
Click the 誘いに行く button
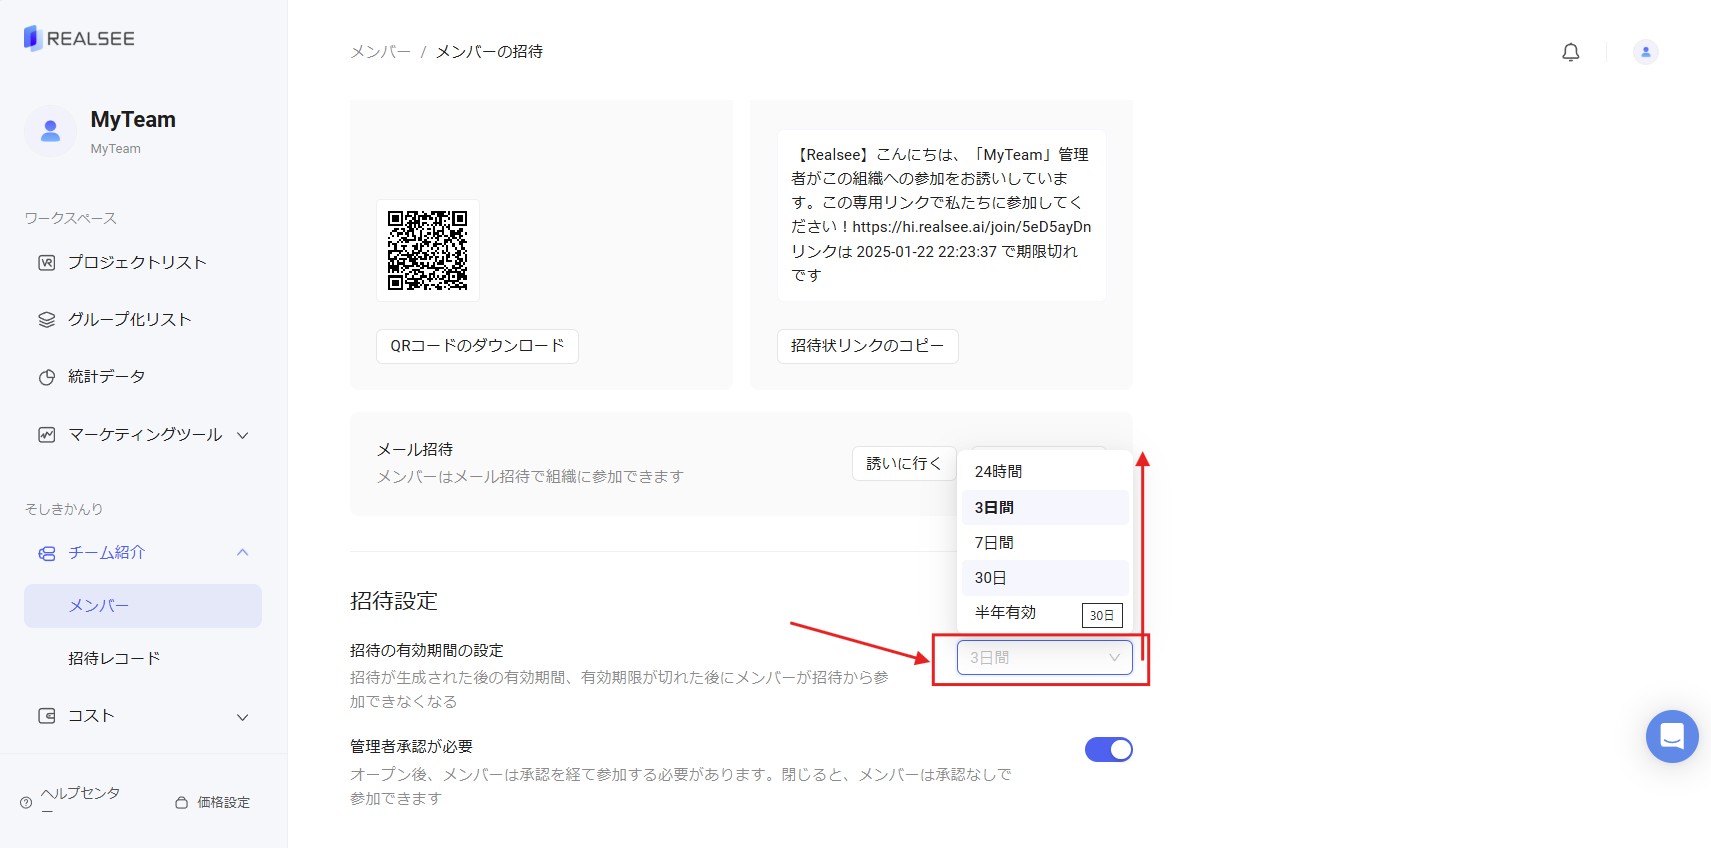point(904,464)
